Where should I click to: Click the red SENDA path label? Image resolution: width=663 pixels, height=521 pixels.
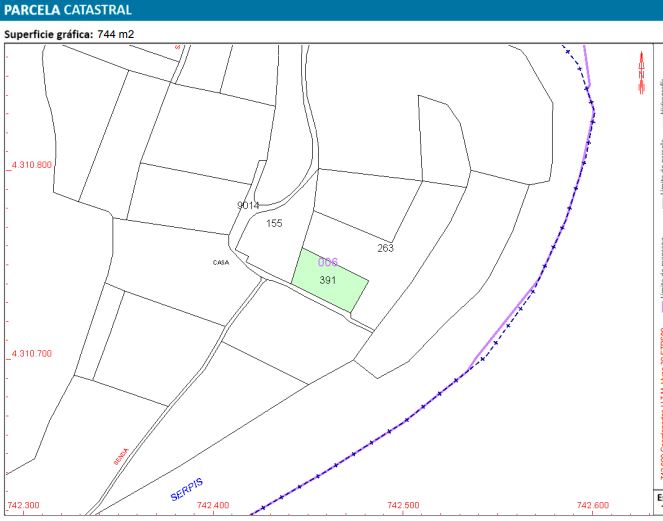[122, 457]
